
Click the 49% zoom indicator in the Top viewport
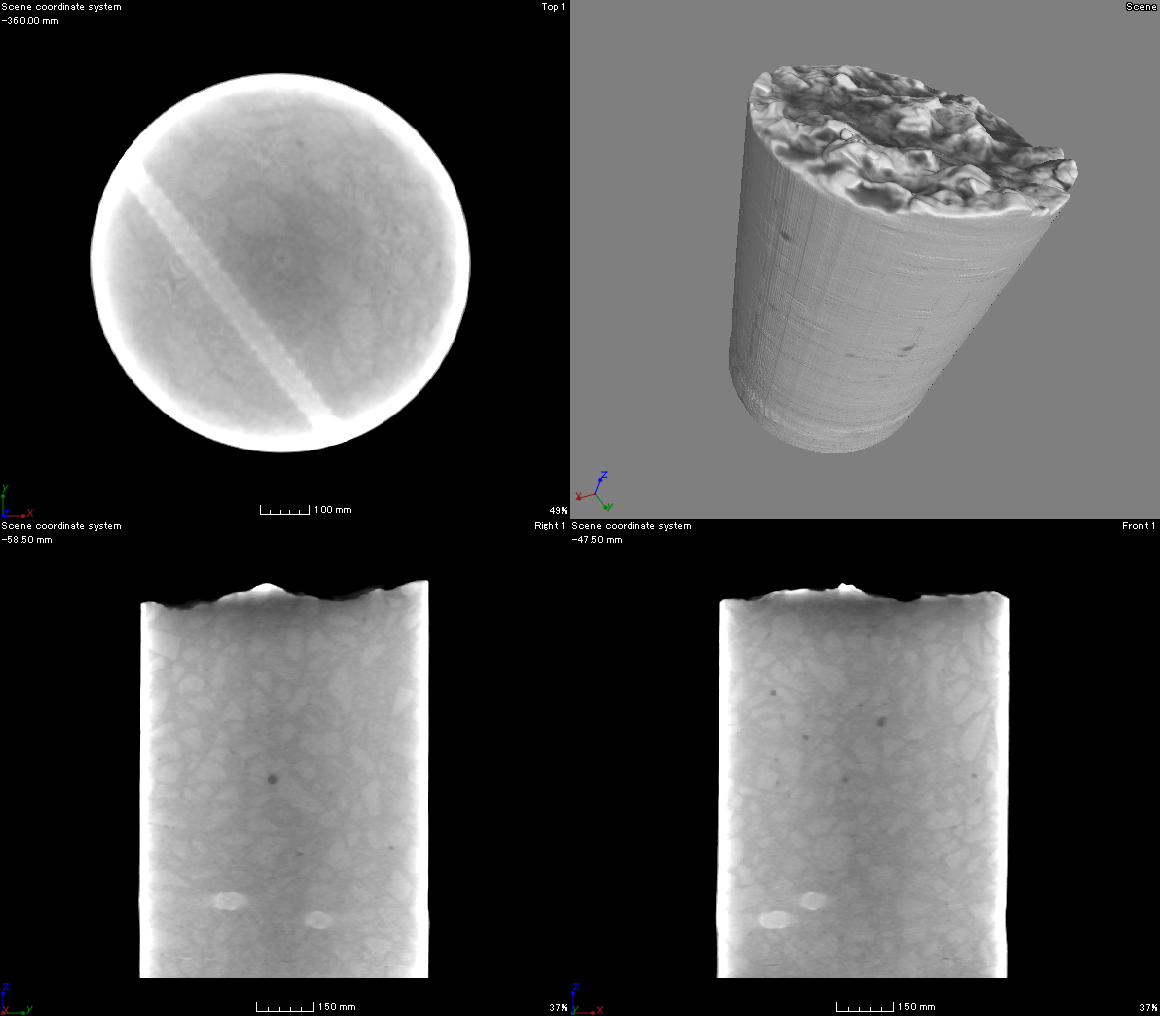(556, 509)
